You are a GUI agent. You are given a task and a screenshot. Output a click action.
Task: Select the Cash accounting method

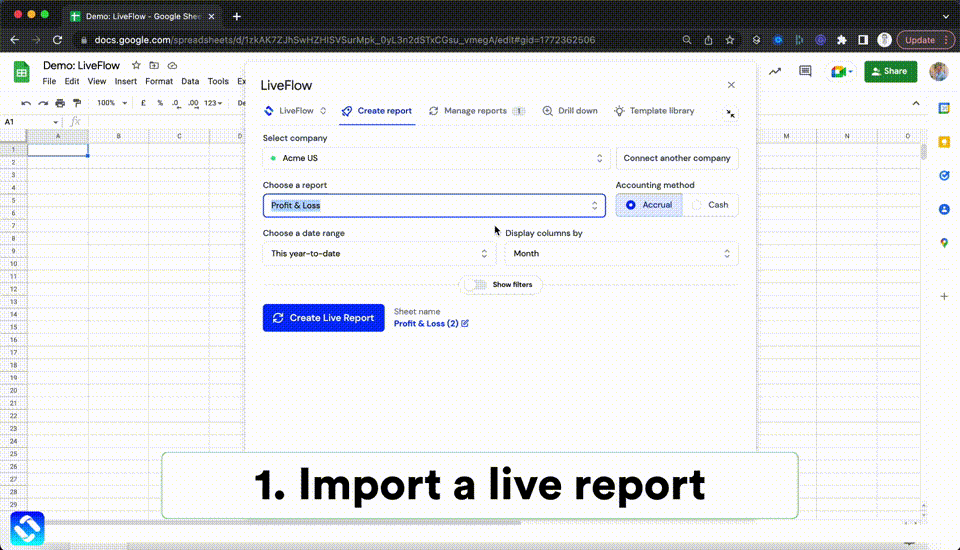coord(710,205)
